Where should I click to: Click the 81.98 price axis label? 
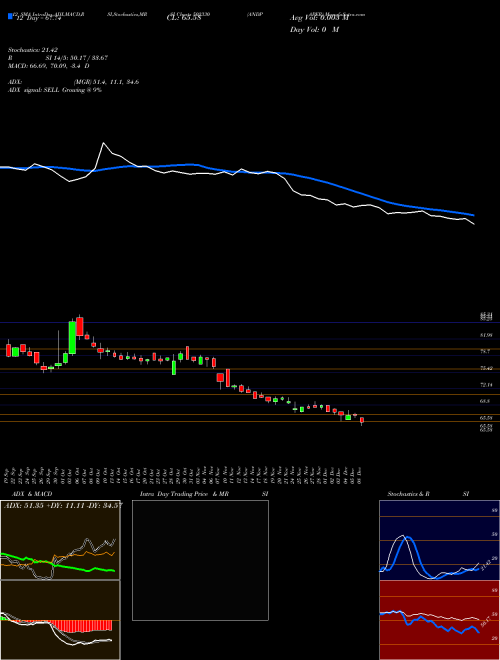point(486,335)
